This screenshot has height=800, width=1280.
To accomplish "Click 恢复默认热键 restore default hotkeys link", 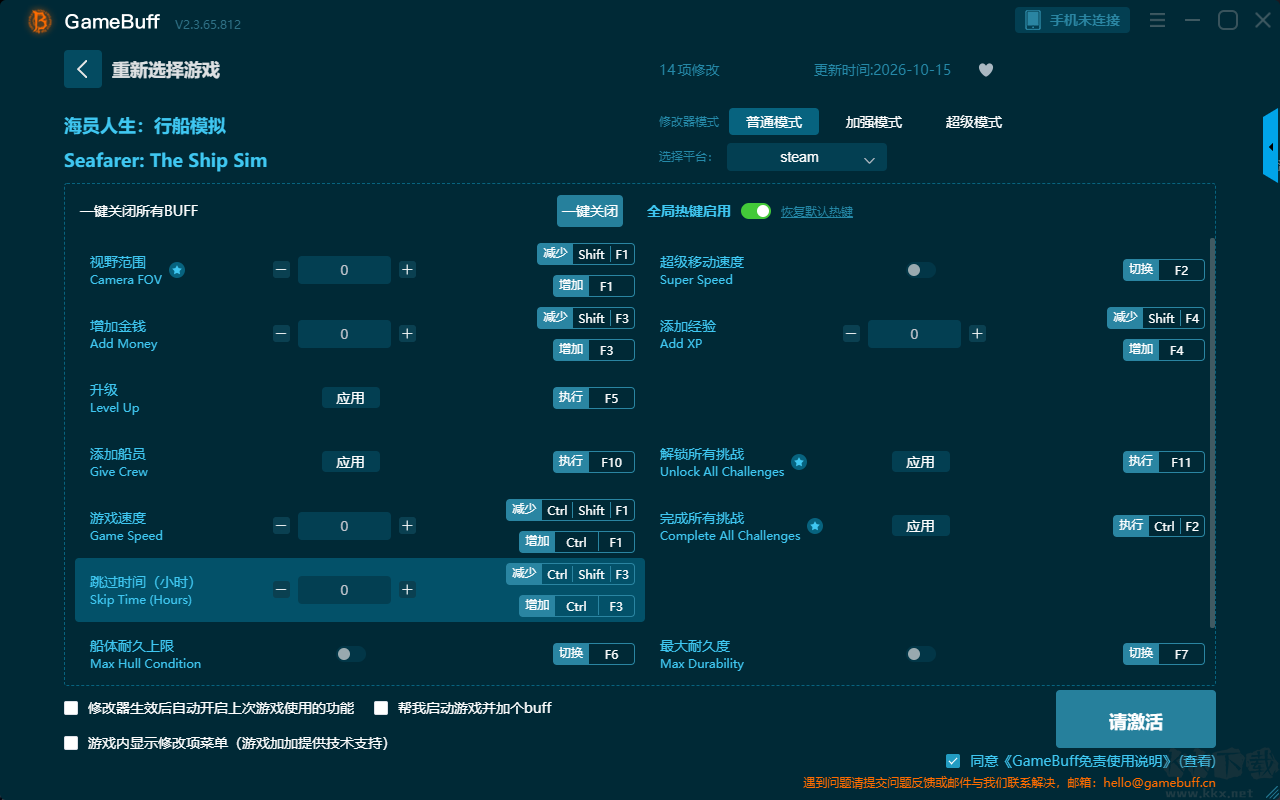I will [x=817, y=212].
